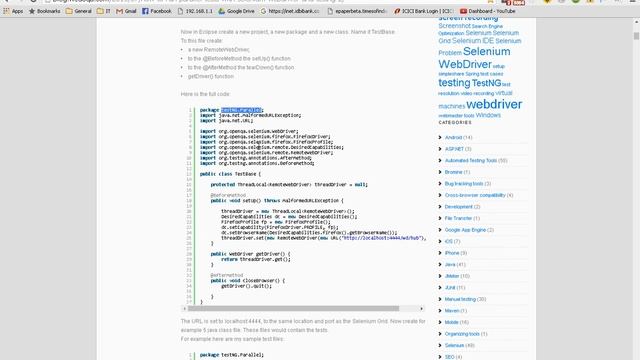The image size is (640, 360).
Task: Click the video recording tag
Action: pos(477,93)
